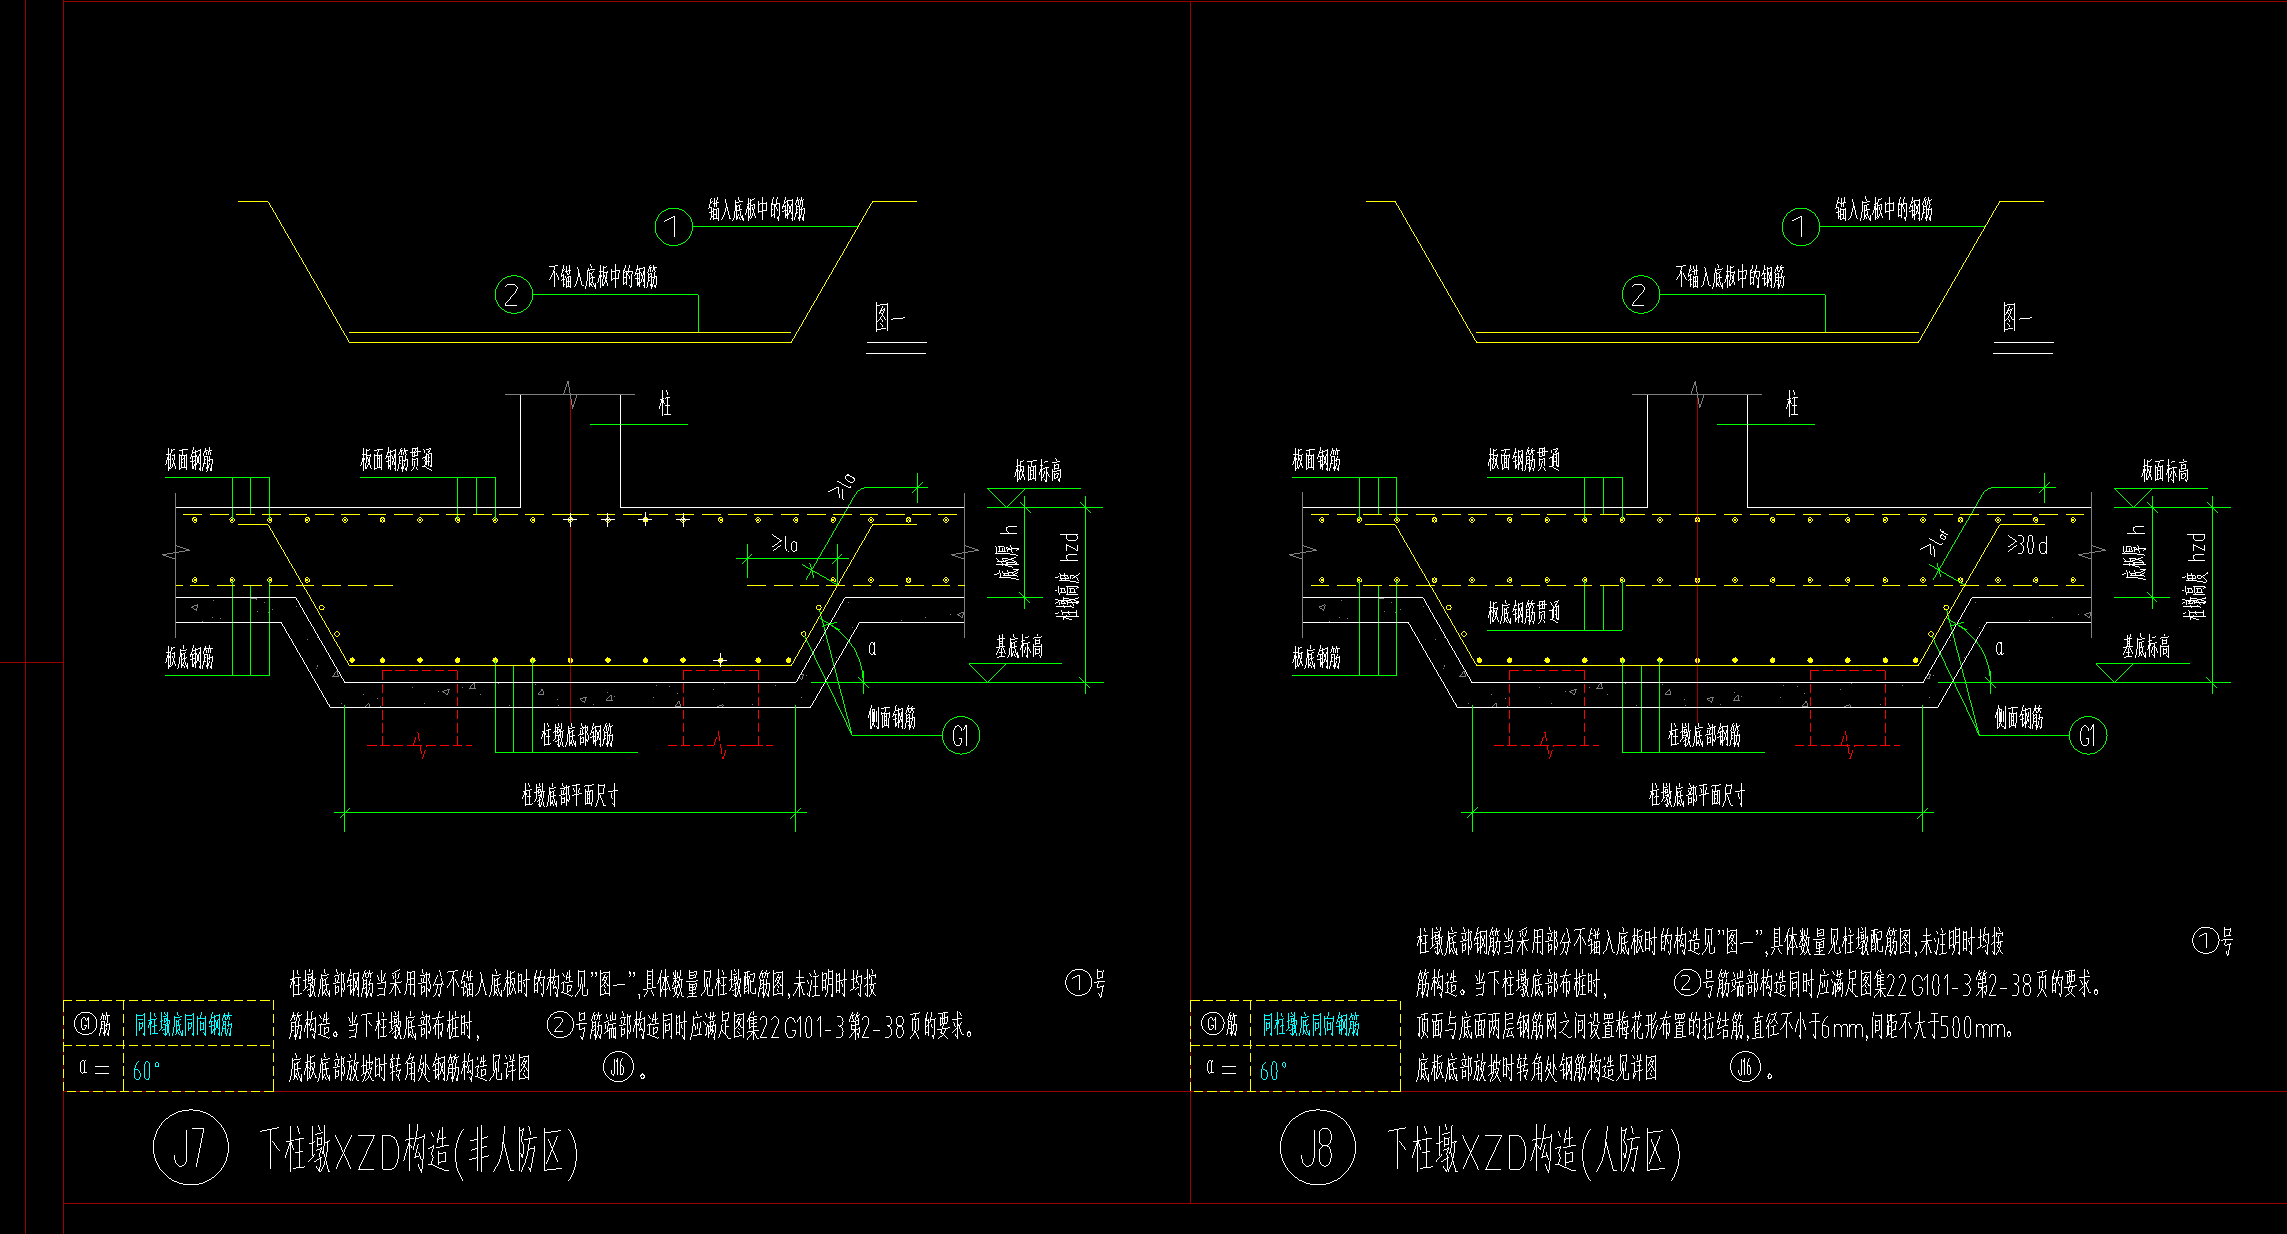Select the J6 reference circle in left notes

(x=618, y=1068)
